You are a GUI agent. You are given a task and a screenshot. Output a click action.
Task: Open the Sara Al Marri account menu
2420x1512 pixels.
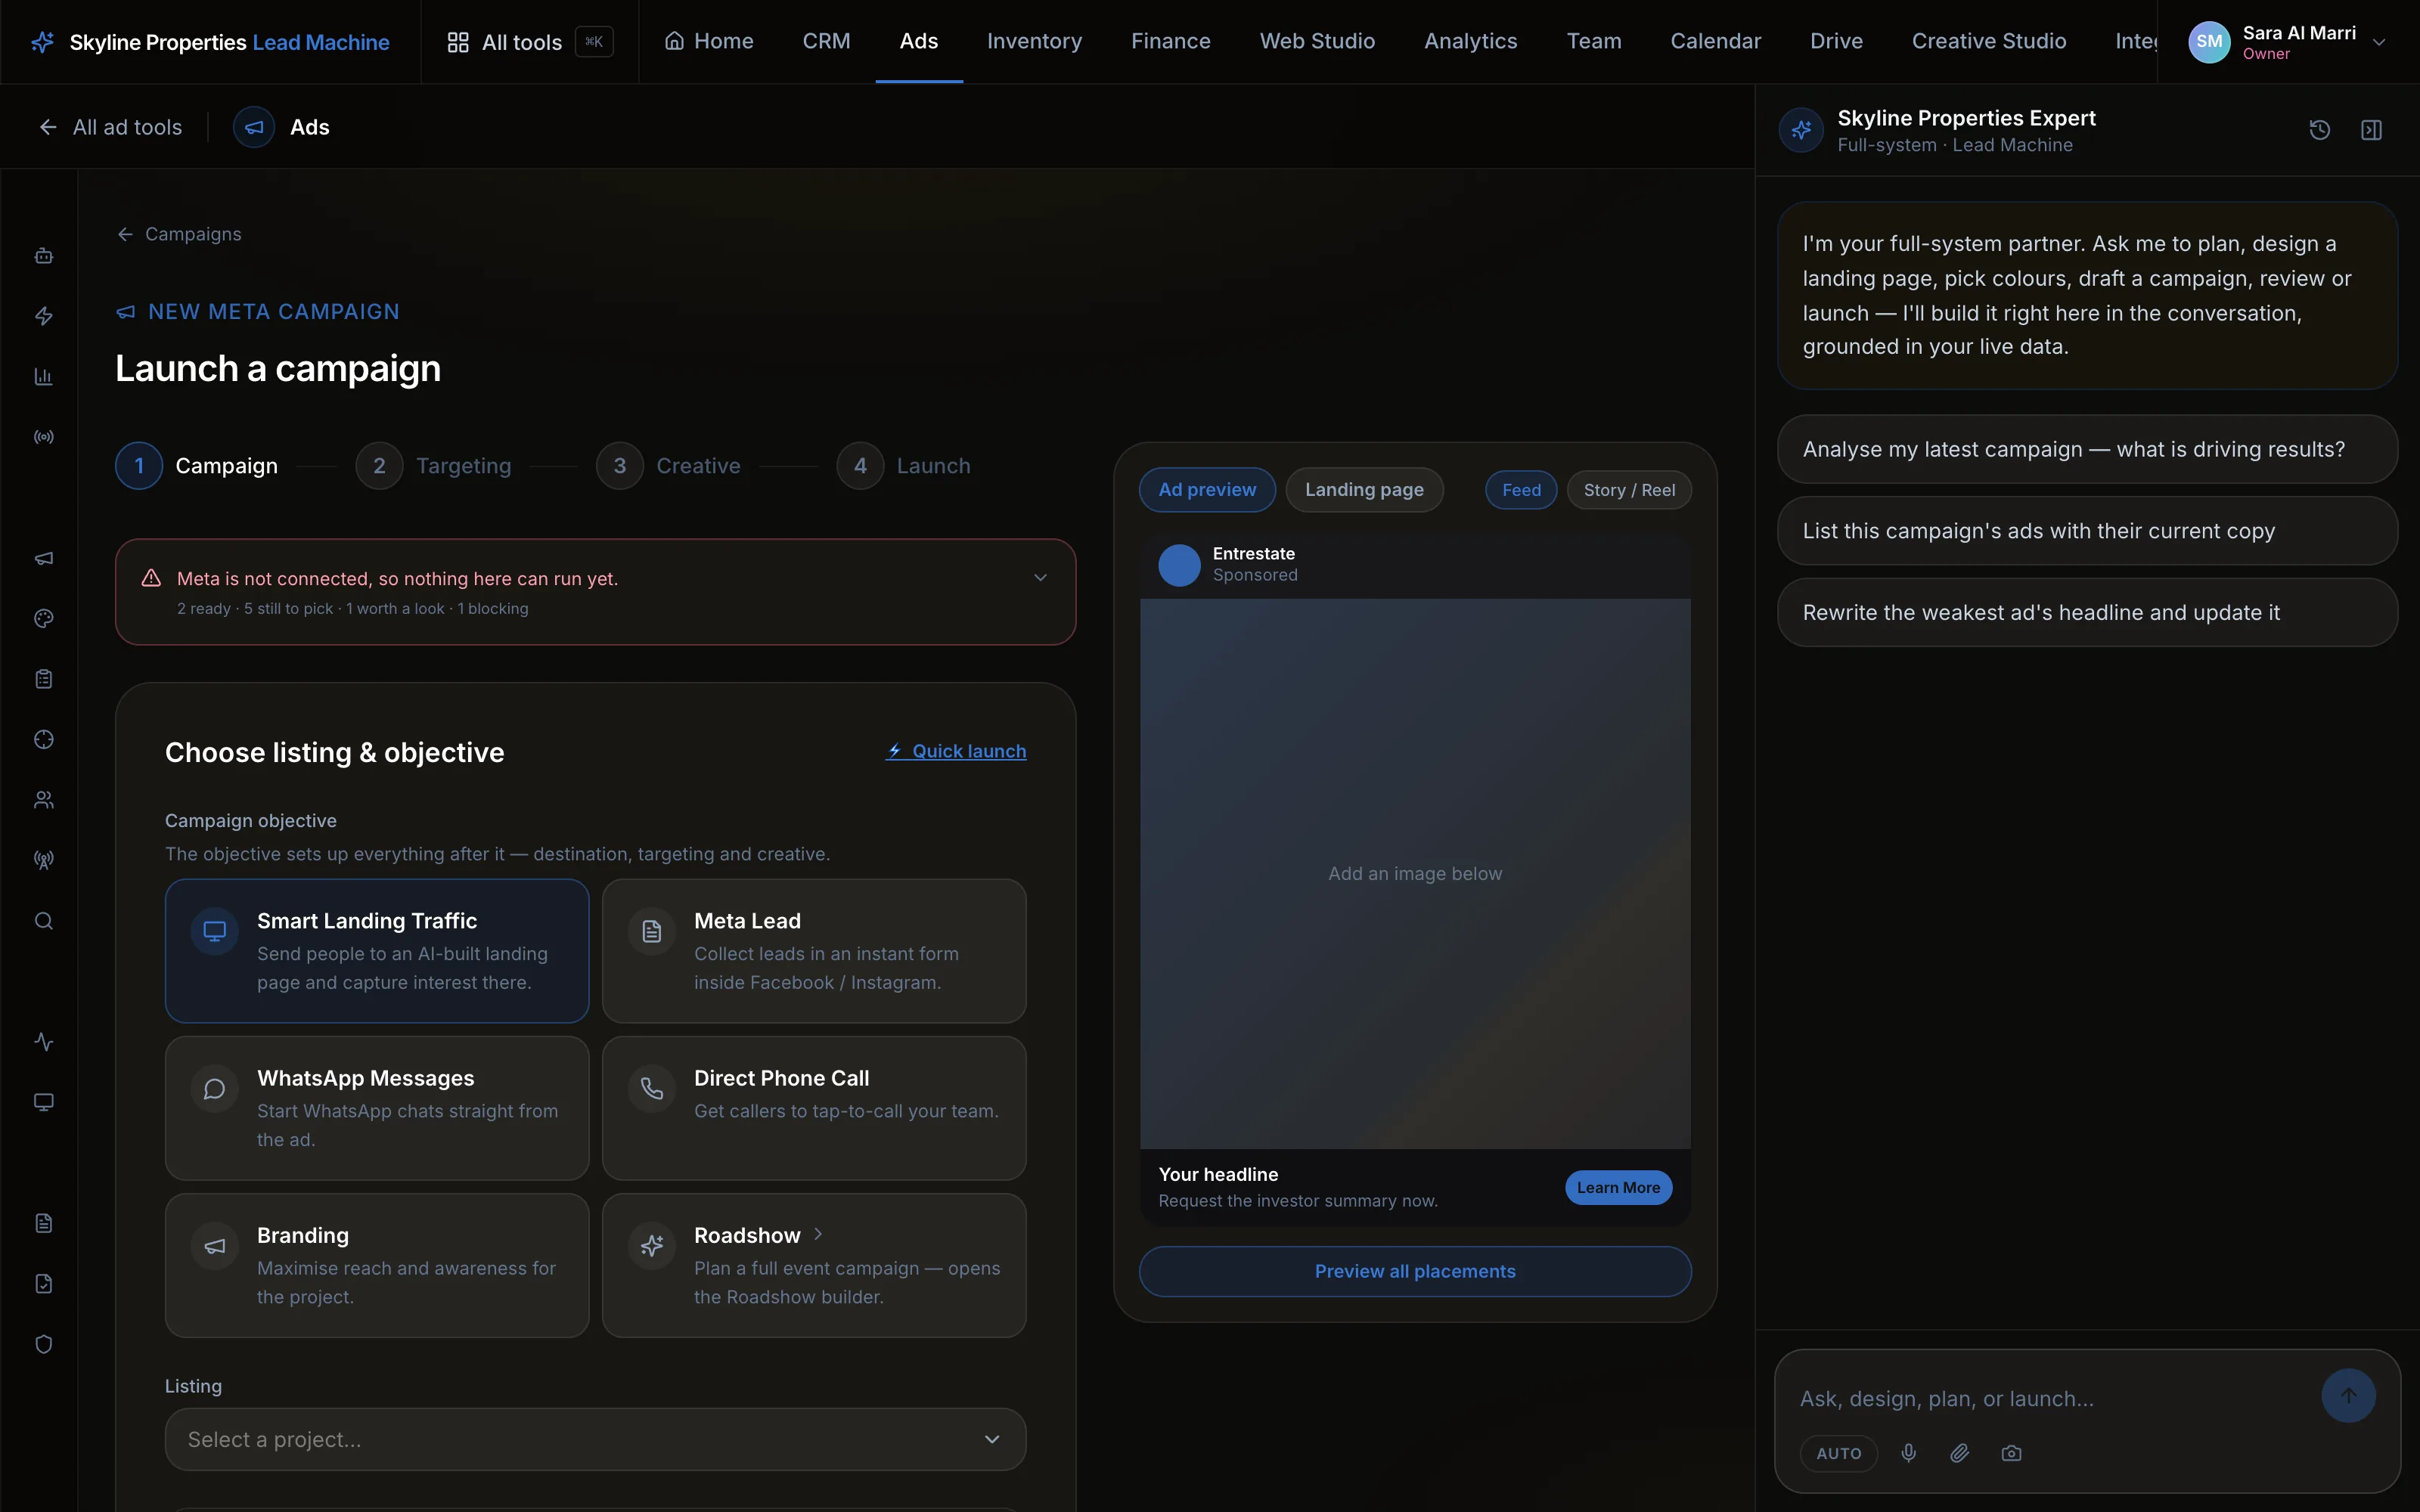(2288, 42)
